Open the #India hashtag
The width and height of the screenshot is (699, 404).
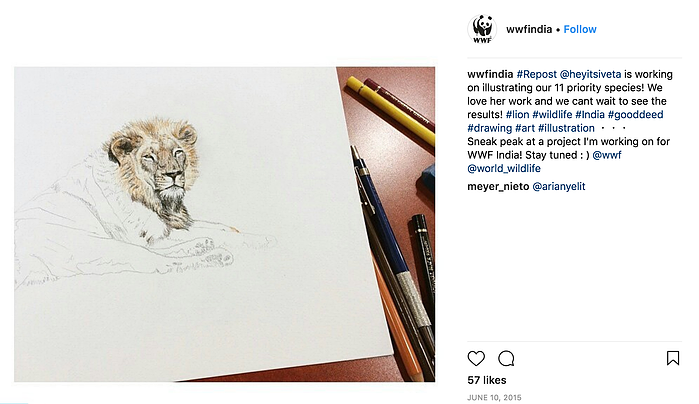click(590, 115)
